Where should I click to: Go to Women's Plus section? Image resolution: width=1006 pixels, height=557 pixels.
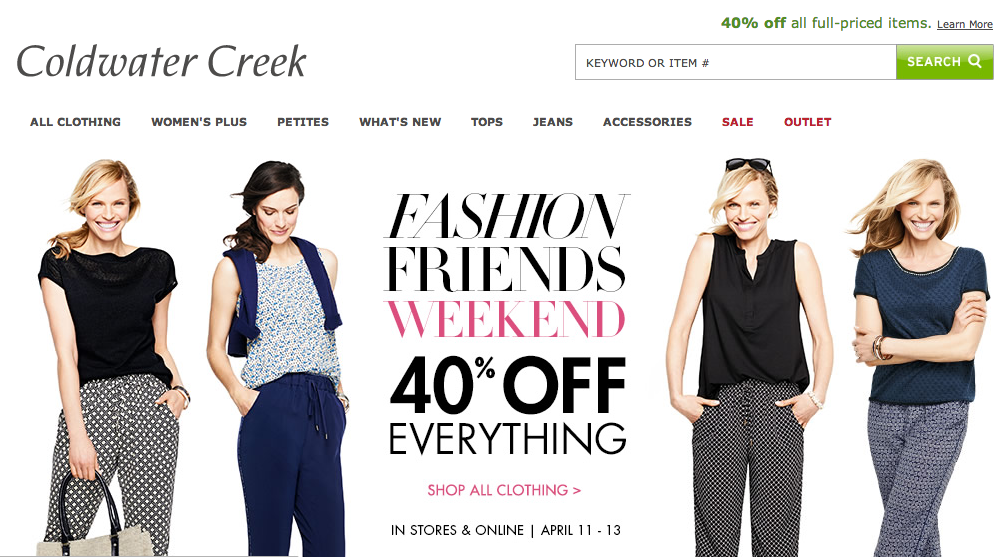coord(199,122)
